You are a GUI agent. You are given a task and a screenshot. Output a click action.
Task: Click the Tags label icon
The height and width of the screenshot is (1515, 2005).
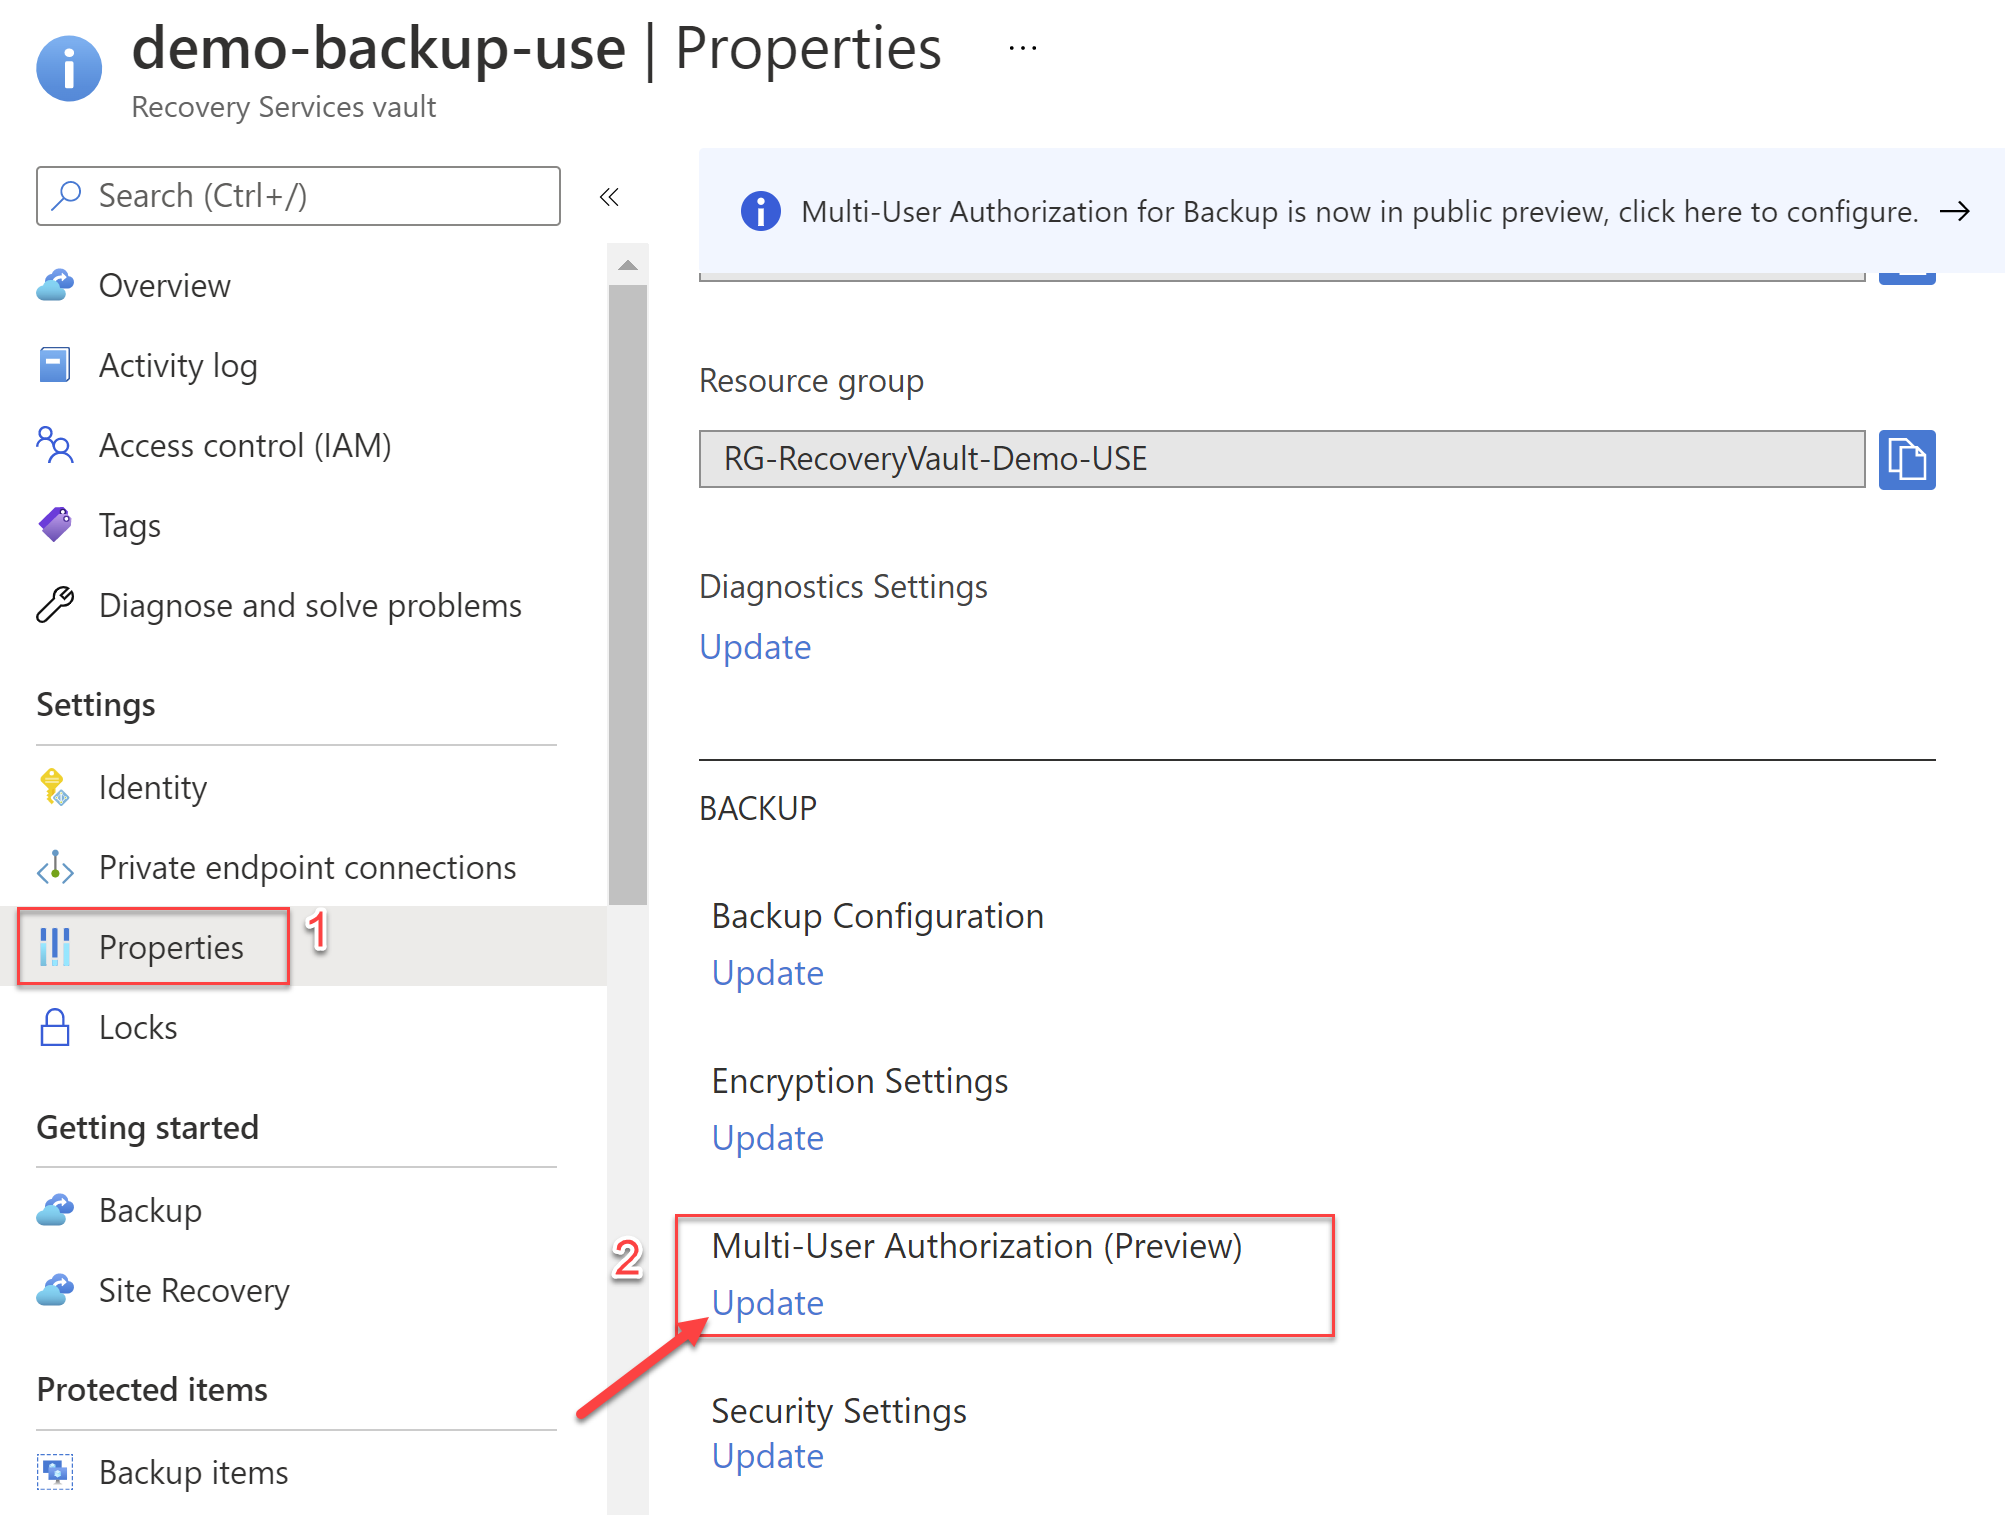tap(55, 525)
